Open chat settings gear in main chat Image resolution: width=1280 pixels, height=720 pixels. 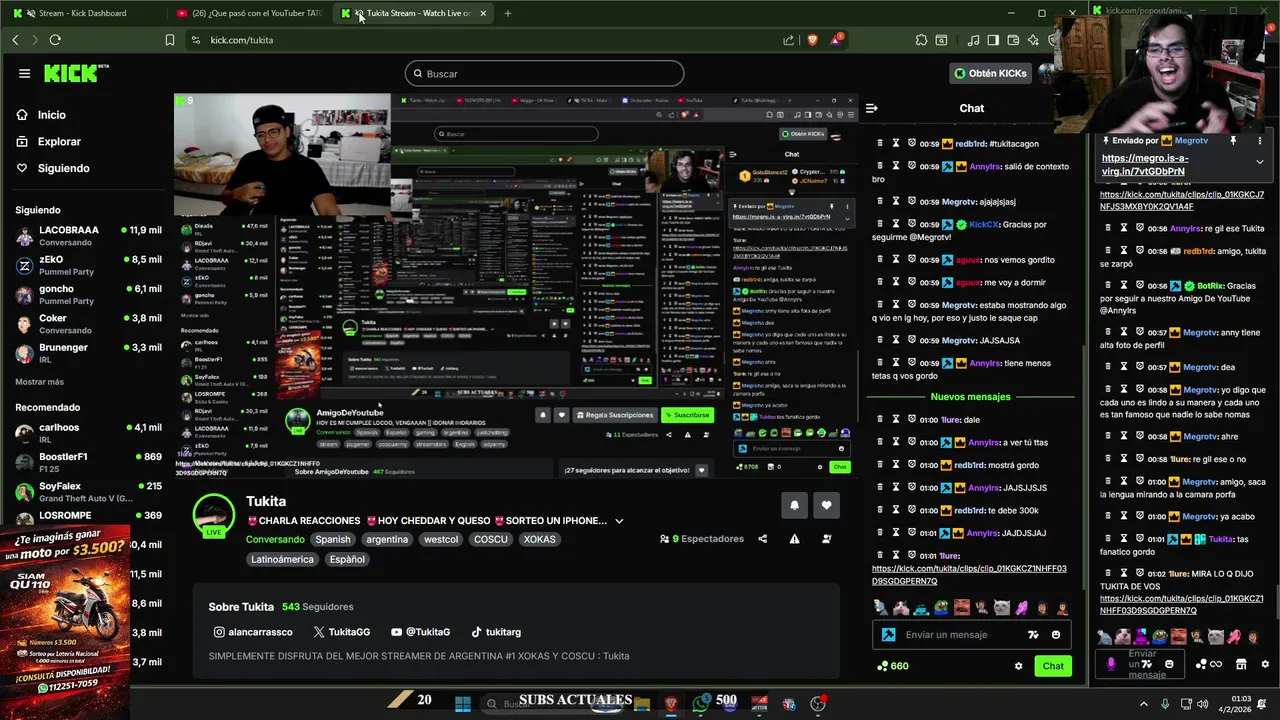click(x=1018, y=666)
